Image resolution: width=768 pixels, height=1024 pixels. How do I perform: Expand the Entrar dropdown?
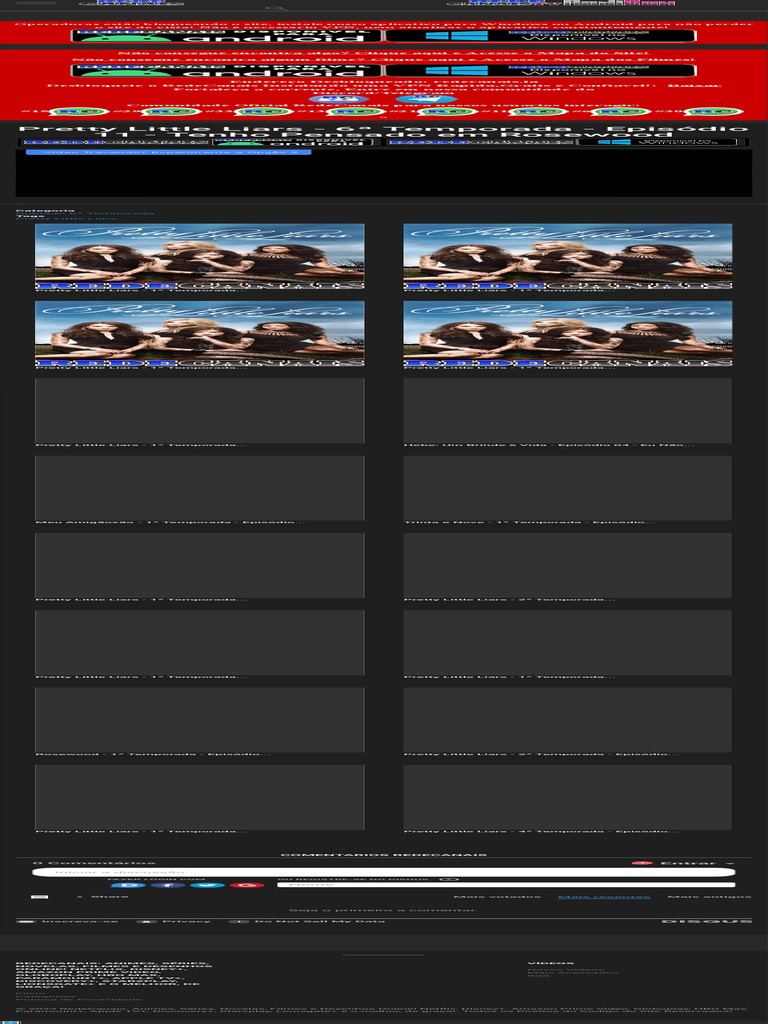[x=697, y=863]
